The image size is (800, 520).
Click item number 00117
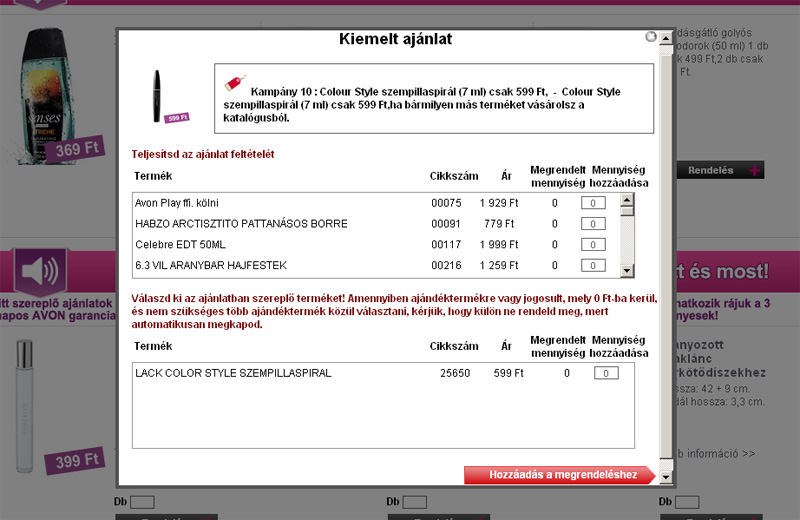[x=446, y=245]
